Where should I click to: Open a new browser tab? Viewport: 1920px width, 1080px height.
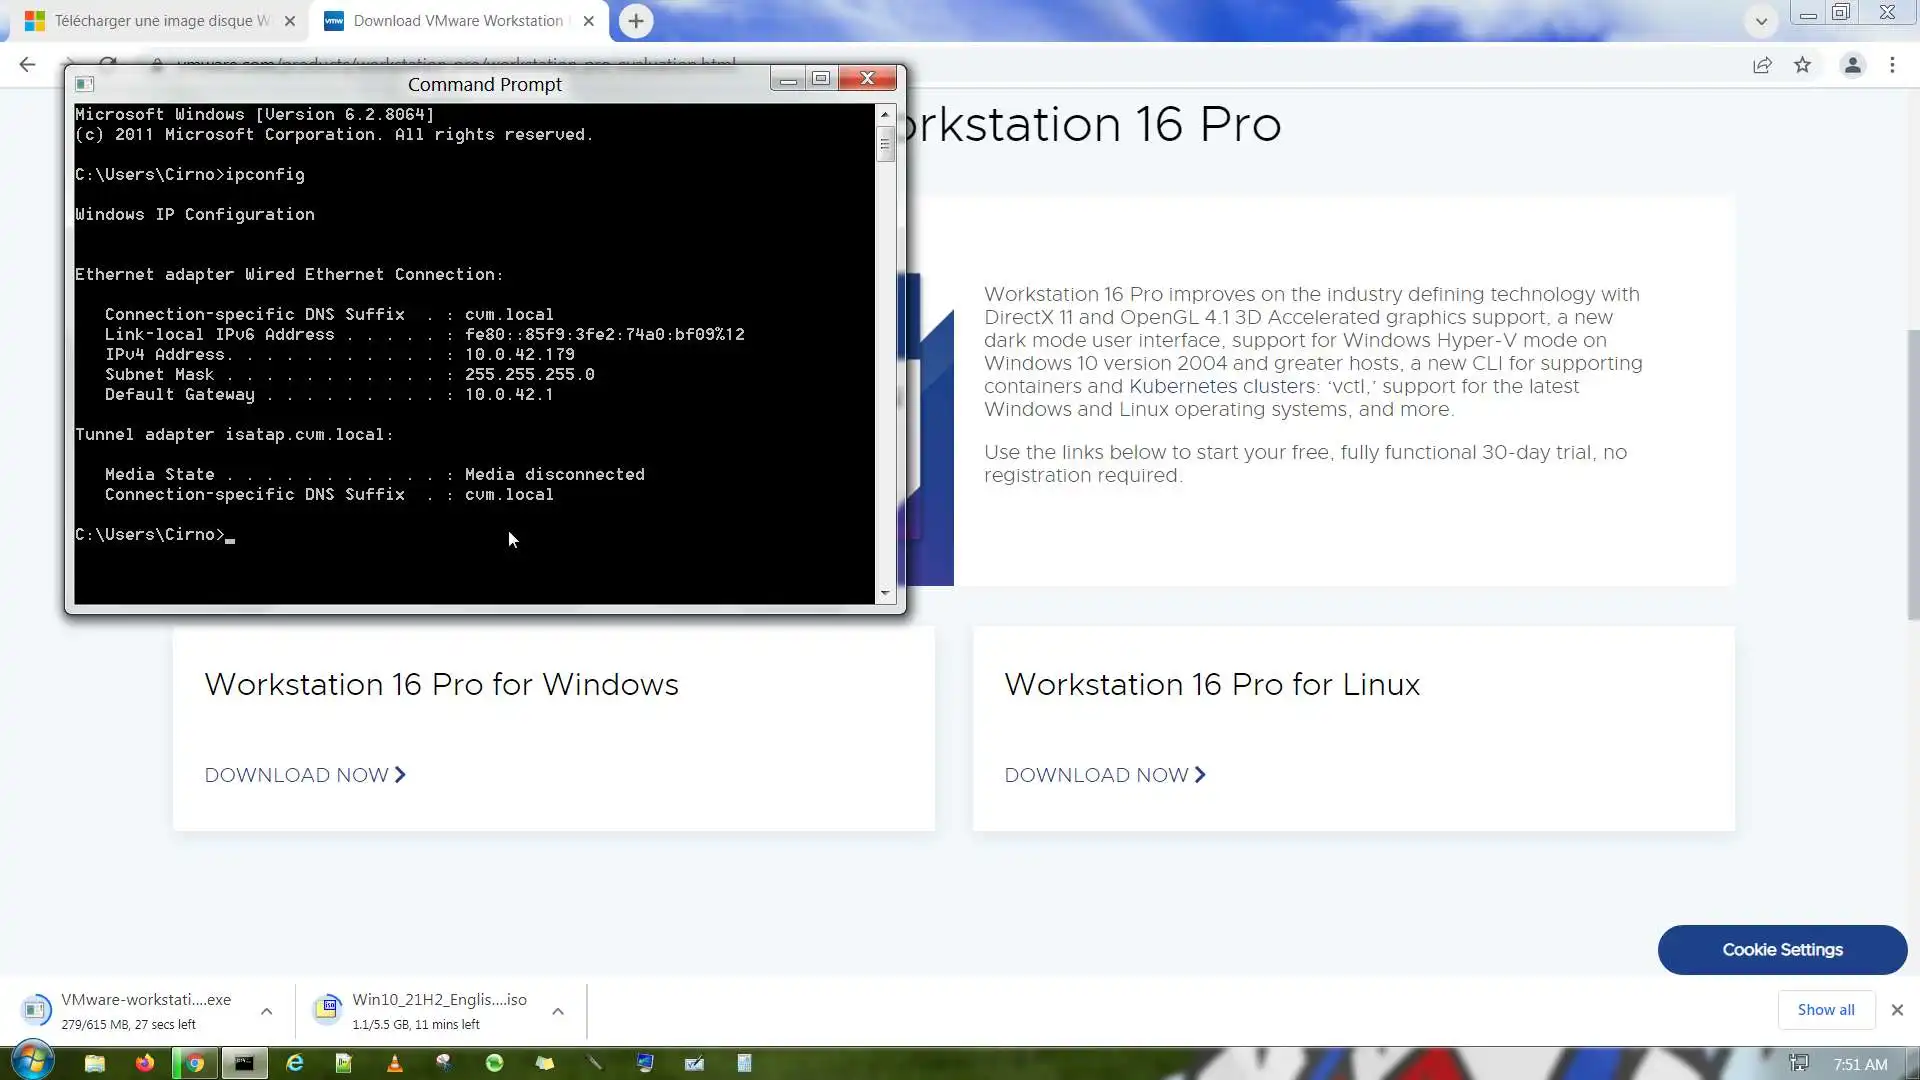point(636,20)
